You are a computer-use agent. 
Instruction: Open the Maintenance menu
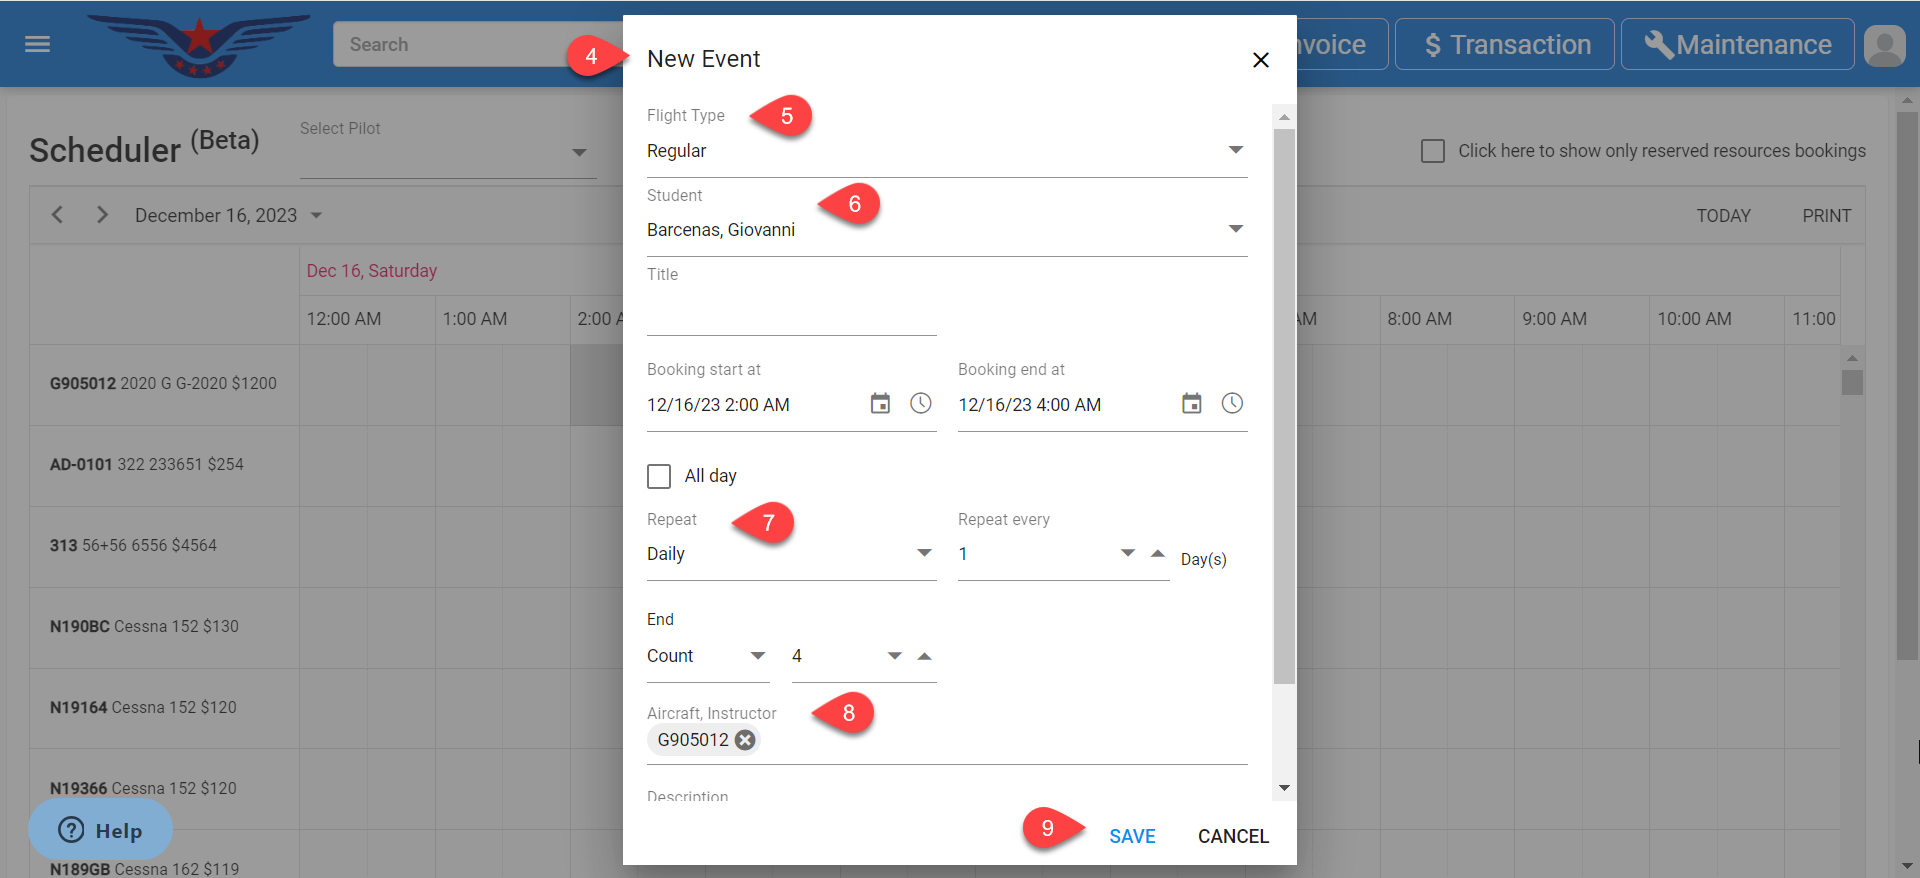pos(1737,45)
